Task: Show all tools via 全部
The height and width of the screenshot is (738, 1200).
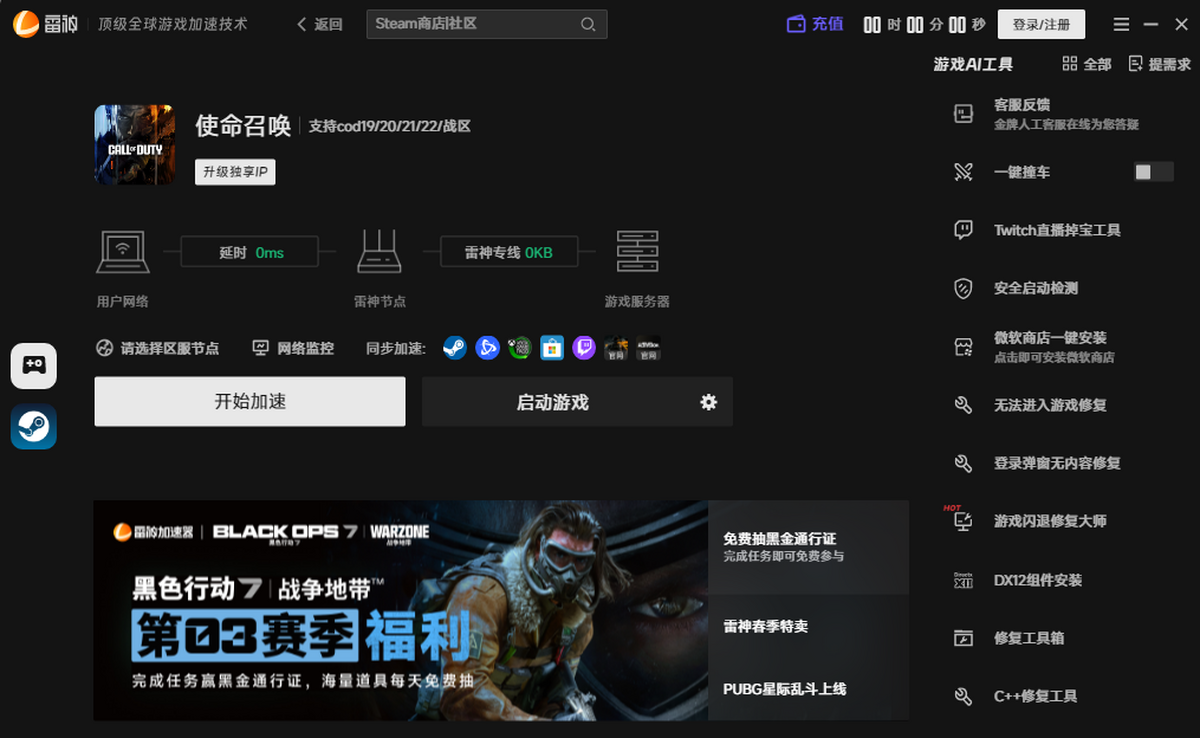Action: pos(1087,64)
